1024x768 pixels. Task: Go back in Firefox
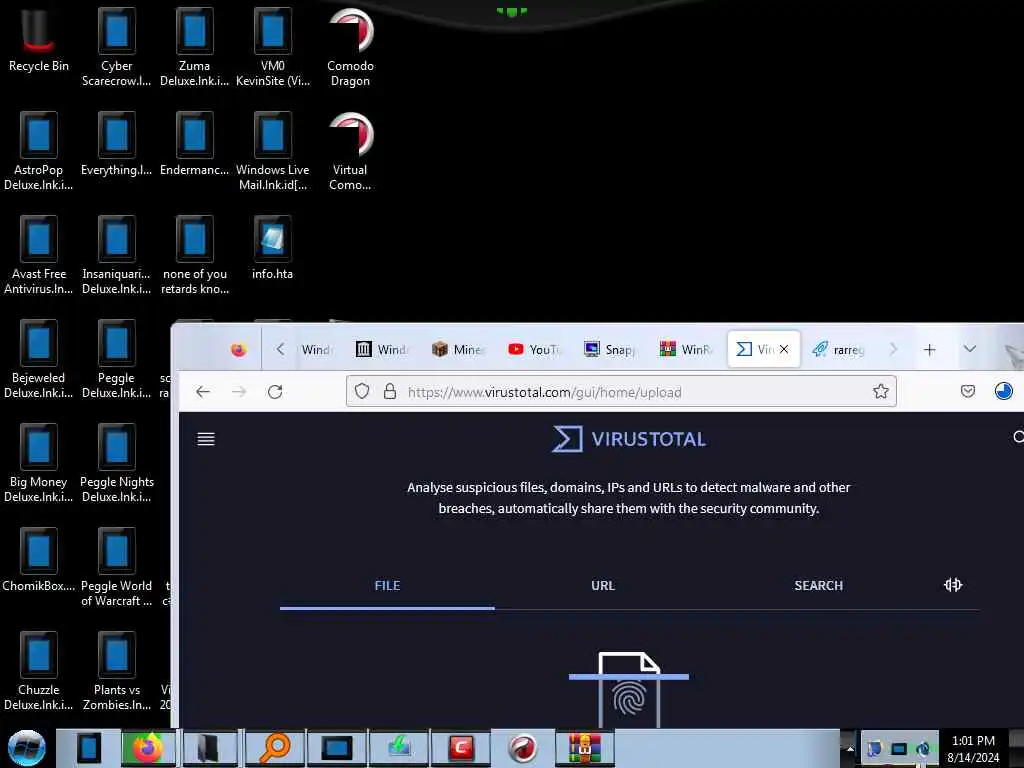click(x=203, y=391)
